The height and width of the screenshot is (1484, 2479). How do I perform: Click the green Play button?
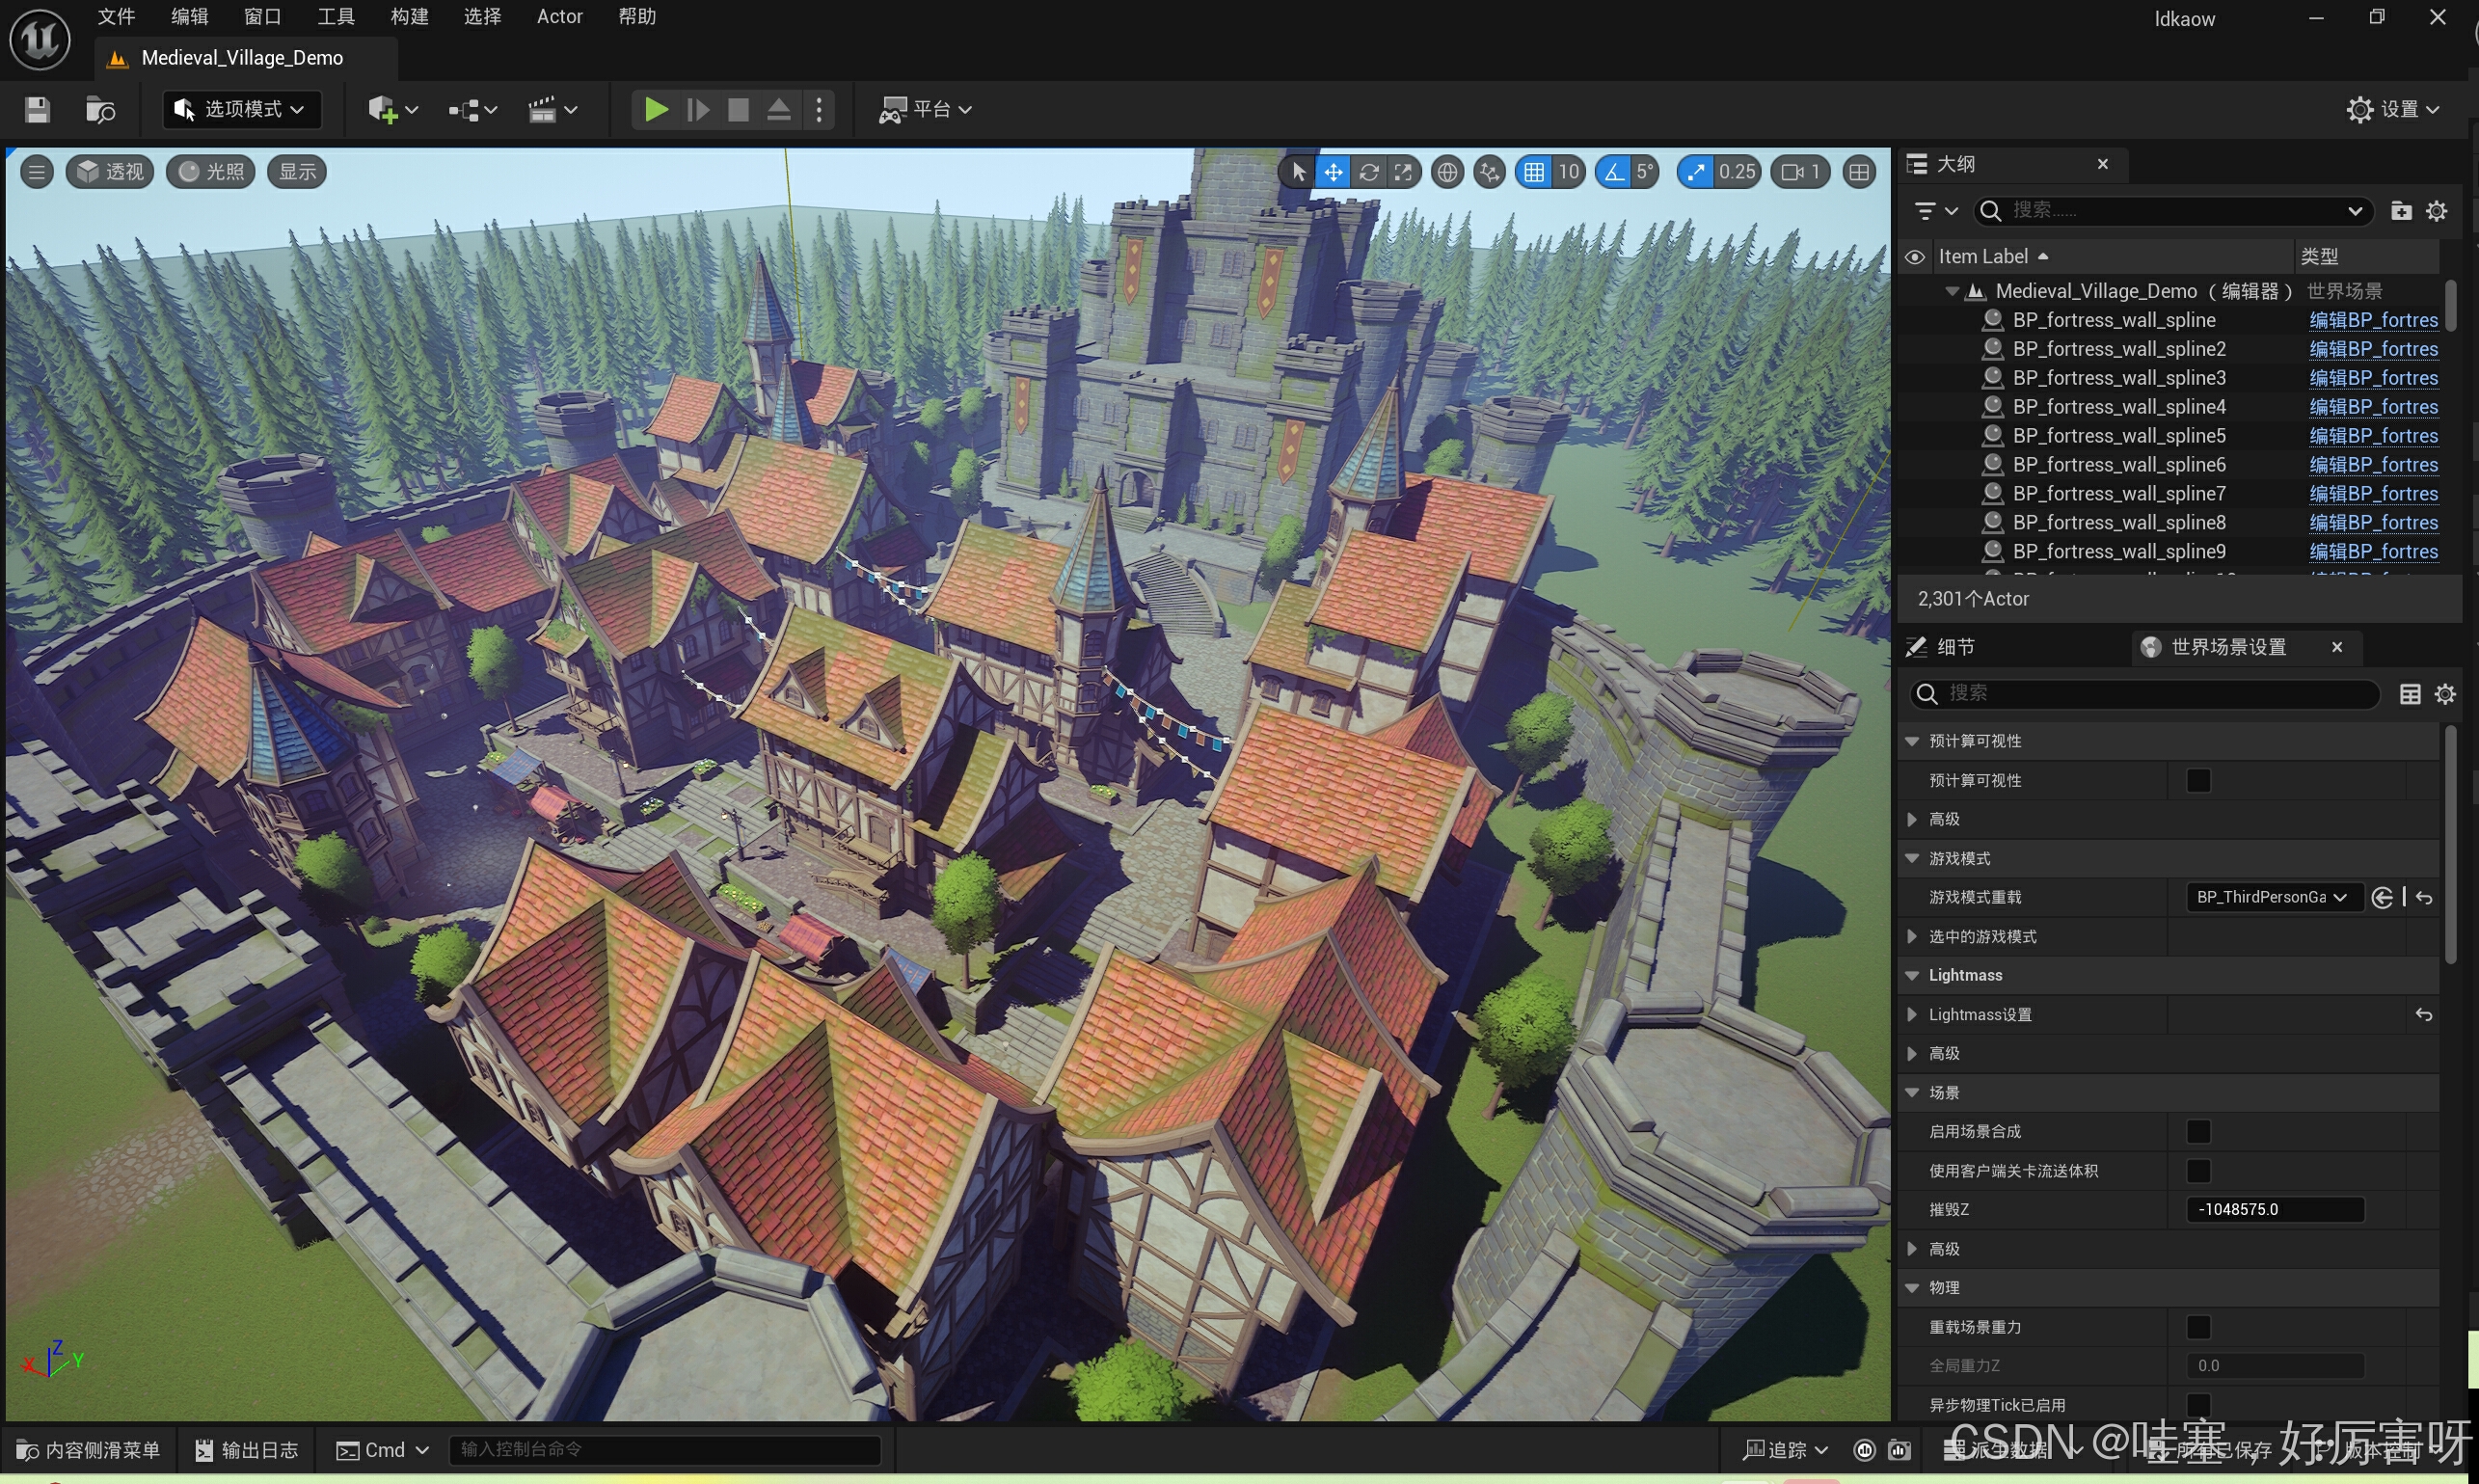tap(656, 109)
